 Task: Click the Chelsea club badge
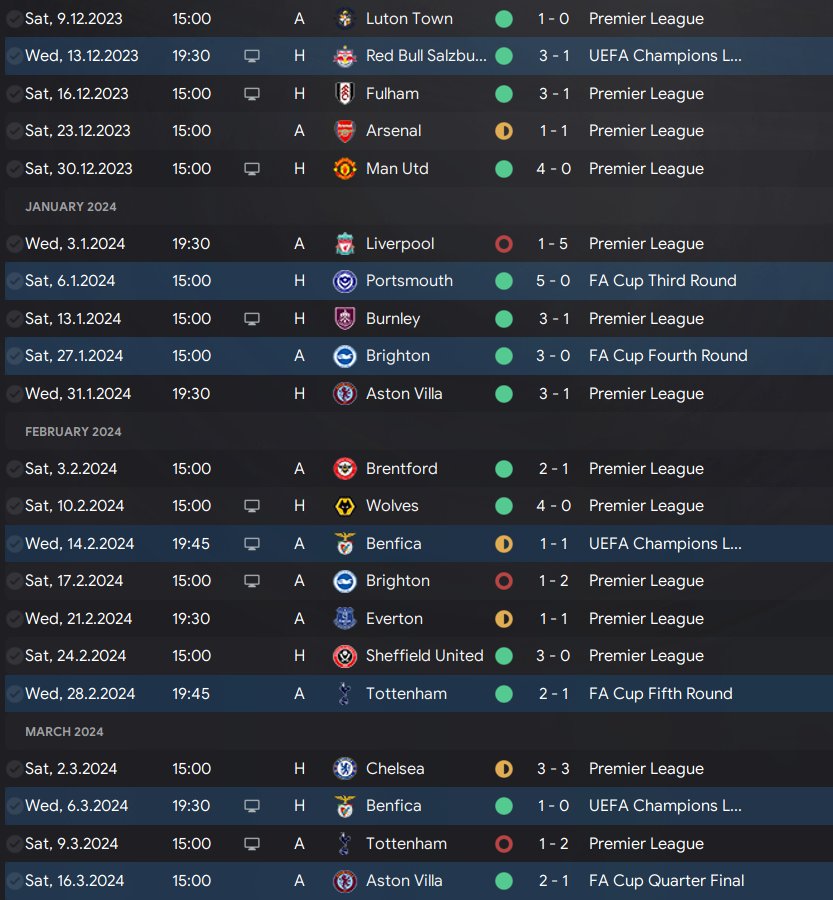pyautogui.click(x=344, y=769)
